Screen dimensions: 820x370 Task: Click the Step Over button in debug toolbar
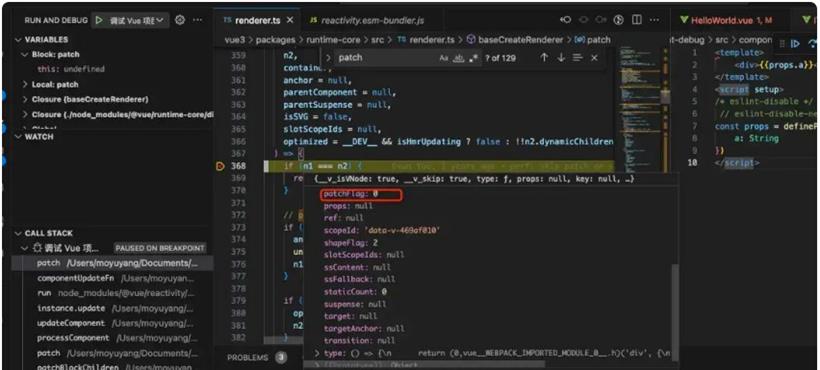(813, 44)
